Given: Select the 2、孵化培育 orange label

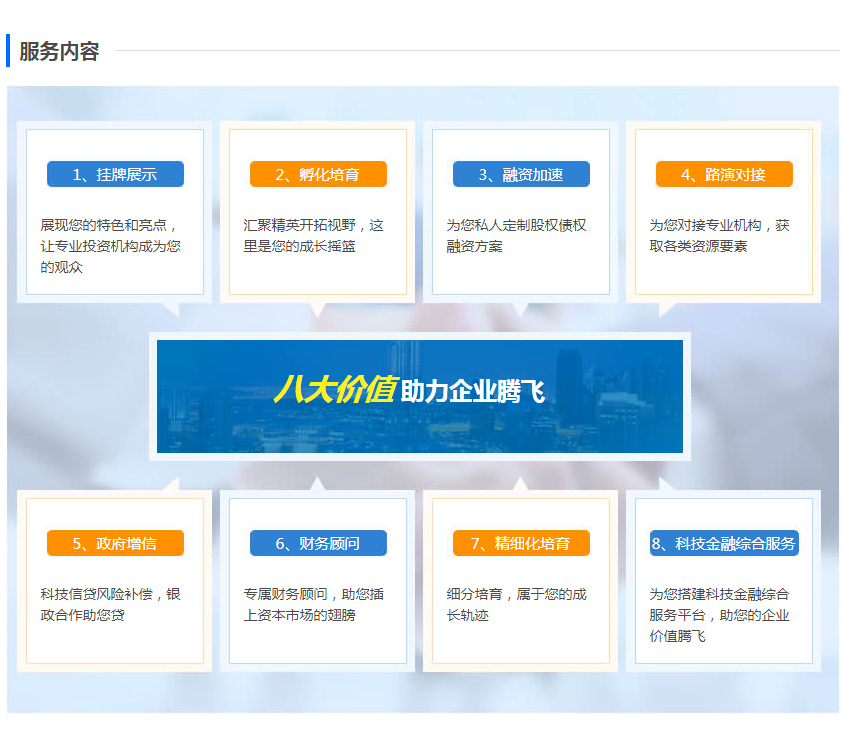Looking at the screenshot, I should (x=318, y=174).
